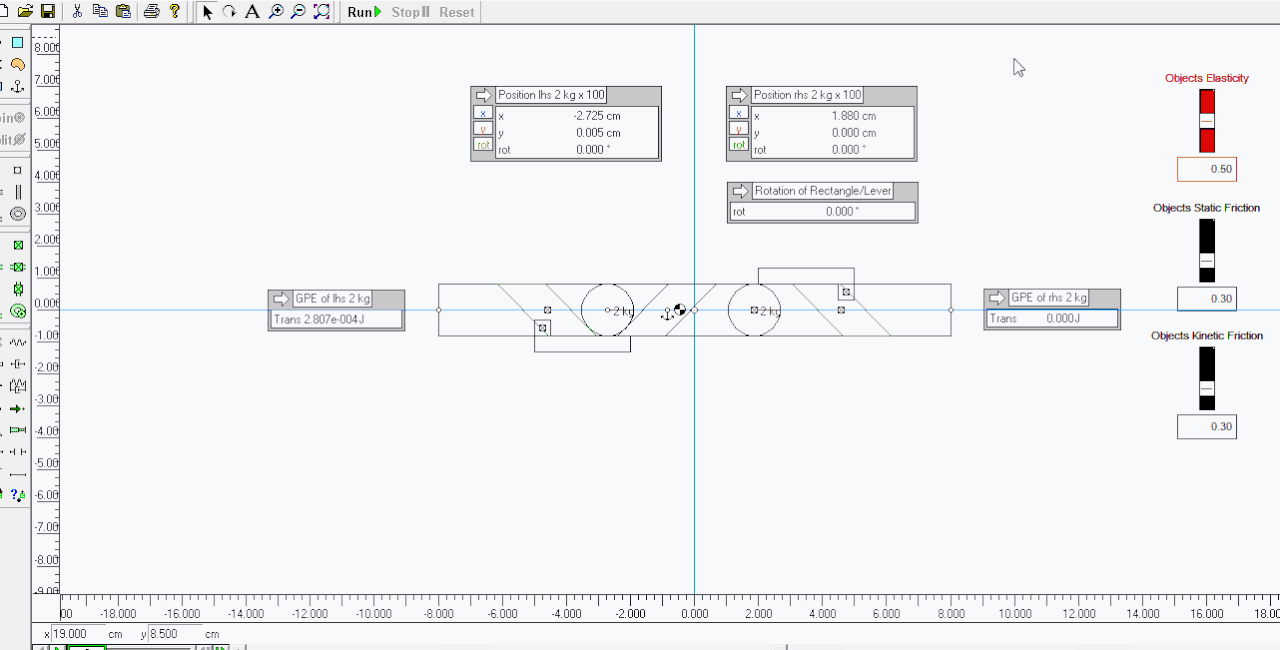Toggle x readout in Position rhs meter
The image size is (1280, 650).
[x=739, y=114]
